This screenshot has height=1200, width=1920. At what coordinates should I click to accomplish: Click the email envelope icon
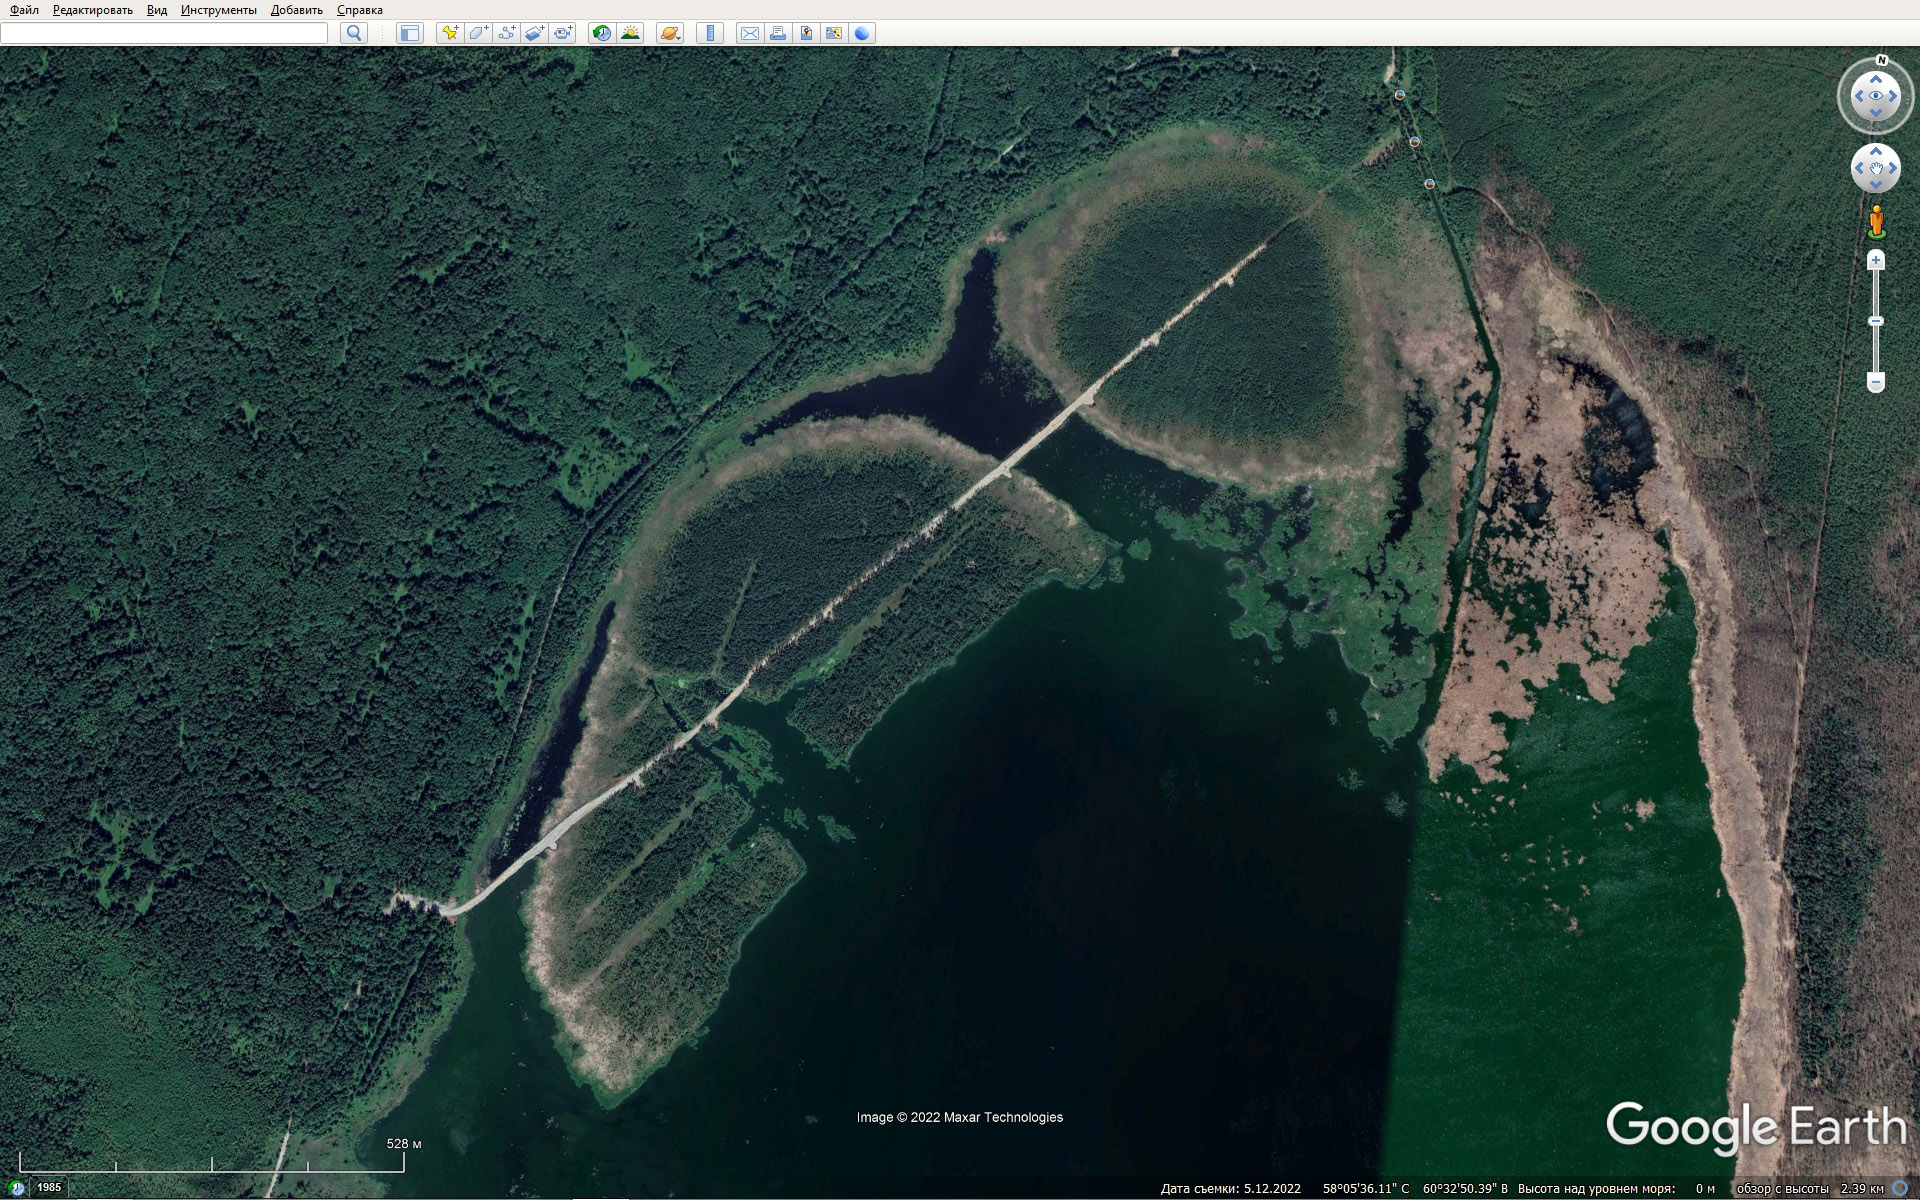click(749, 33)
